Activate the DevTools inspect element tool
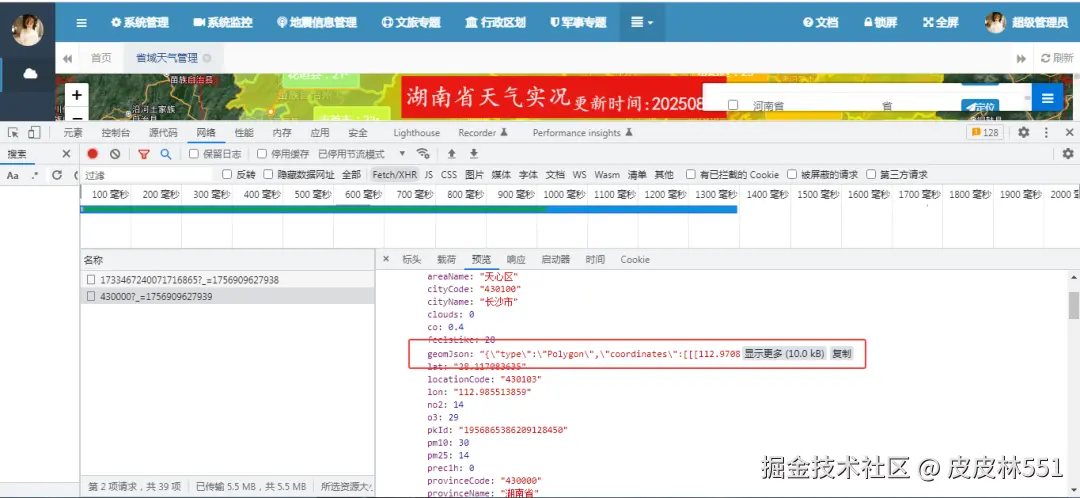The height and width of the screenshot is (498, 1080). point(14,133)
